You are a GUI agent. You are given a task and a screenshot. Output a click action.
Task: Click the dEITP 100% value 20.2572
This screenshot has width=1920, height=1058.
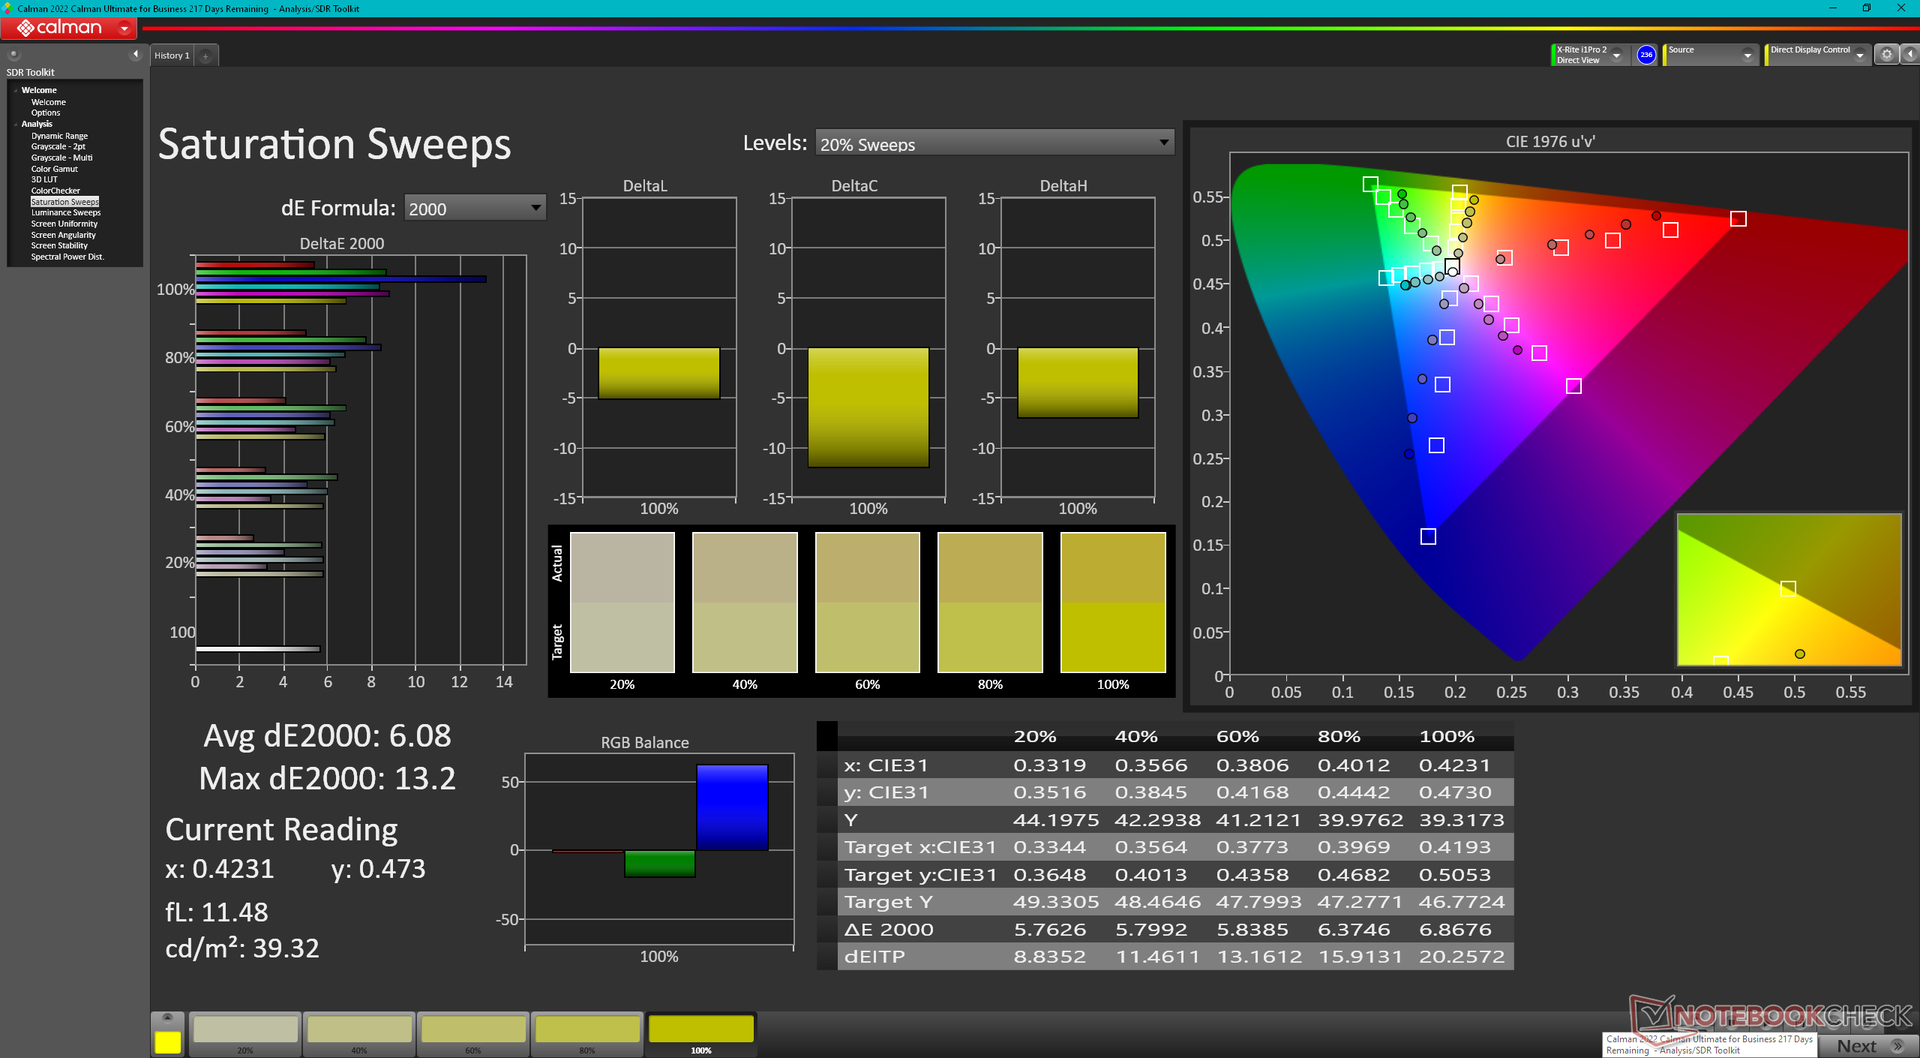pos(1461,956)
